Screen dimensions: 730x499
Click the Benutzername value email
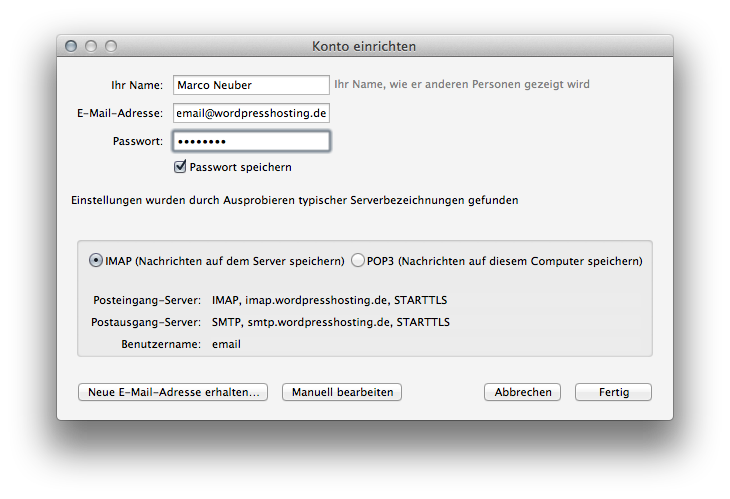coord(226,344)
